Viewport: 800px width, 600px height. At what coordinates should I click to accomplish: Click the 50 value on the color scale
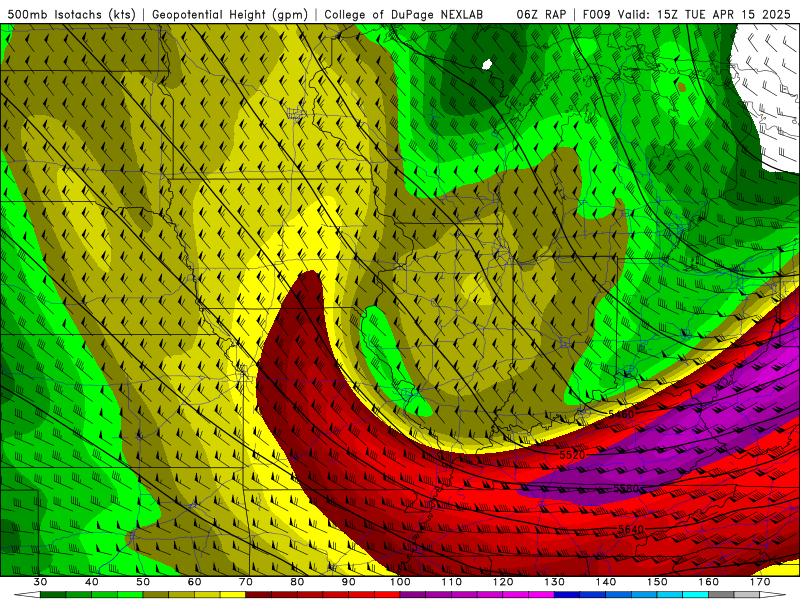pyautogui.click(x=143, y=582)
